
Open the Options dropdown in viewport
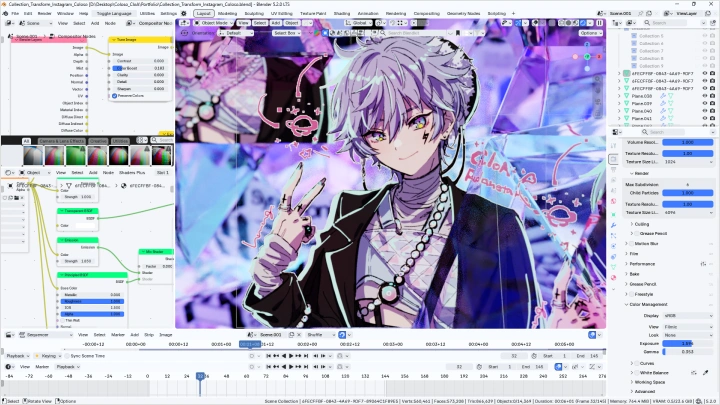590,33
